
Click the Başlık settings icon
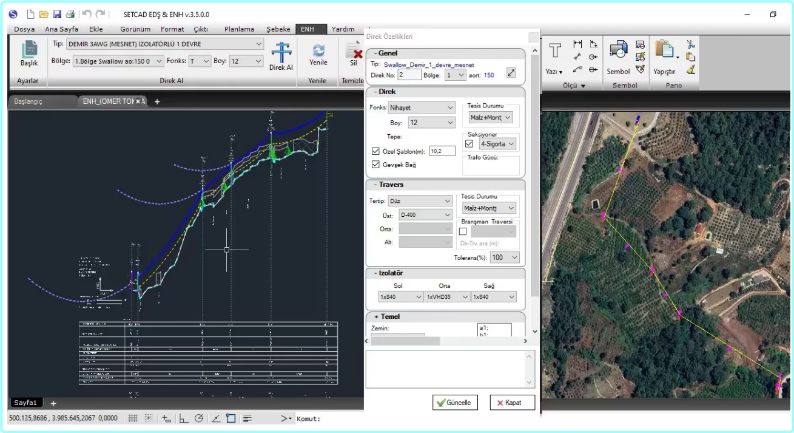click(29, 49)
